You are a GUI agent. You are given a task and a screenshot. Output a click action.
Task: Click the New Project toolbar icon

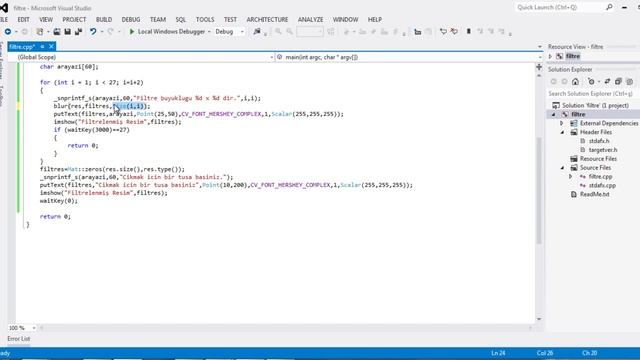tap(40, 31)
